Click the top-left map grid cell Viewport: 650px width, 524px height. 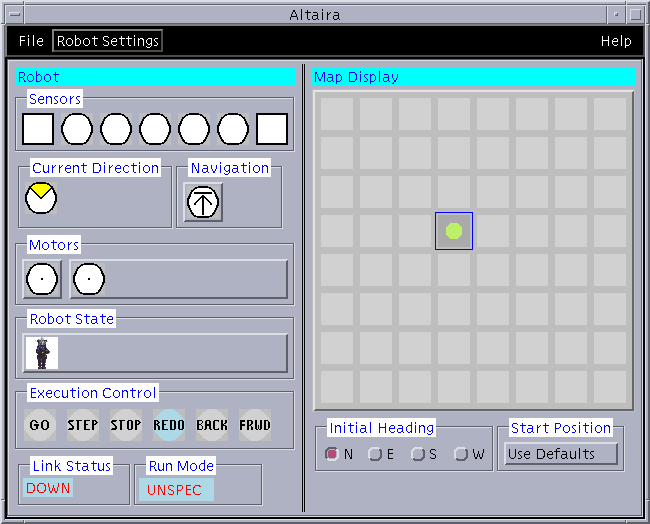pyautogui.click(x=337, y=114)
